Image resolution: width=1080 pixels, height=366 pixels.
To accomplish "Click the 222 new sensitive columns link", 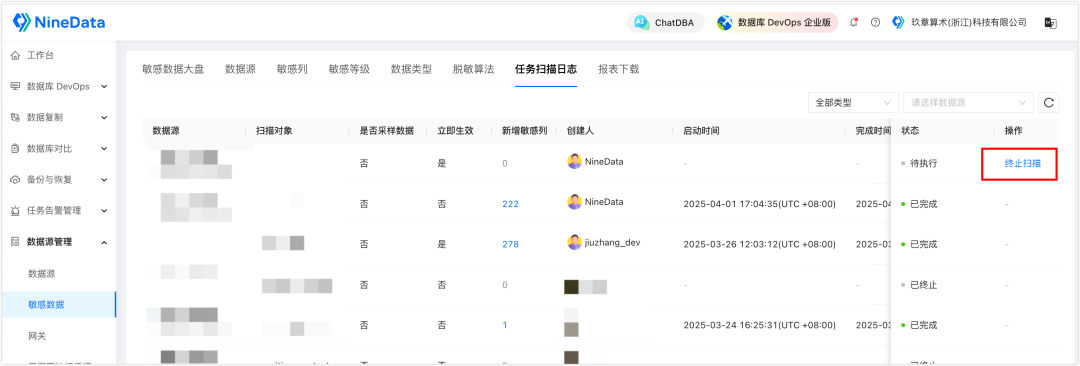I will [510, 204].
